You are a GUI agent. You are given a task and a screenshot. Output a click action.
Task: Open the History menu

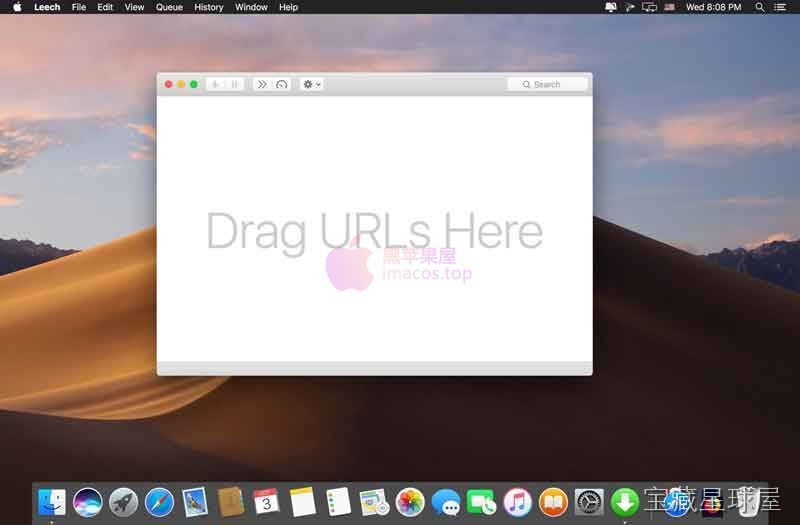(x=209, y=7)
